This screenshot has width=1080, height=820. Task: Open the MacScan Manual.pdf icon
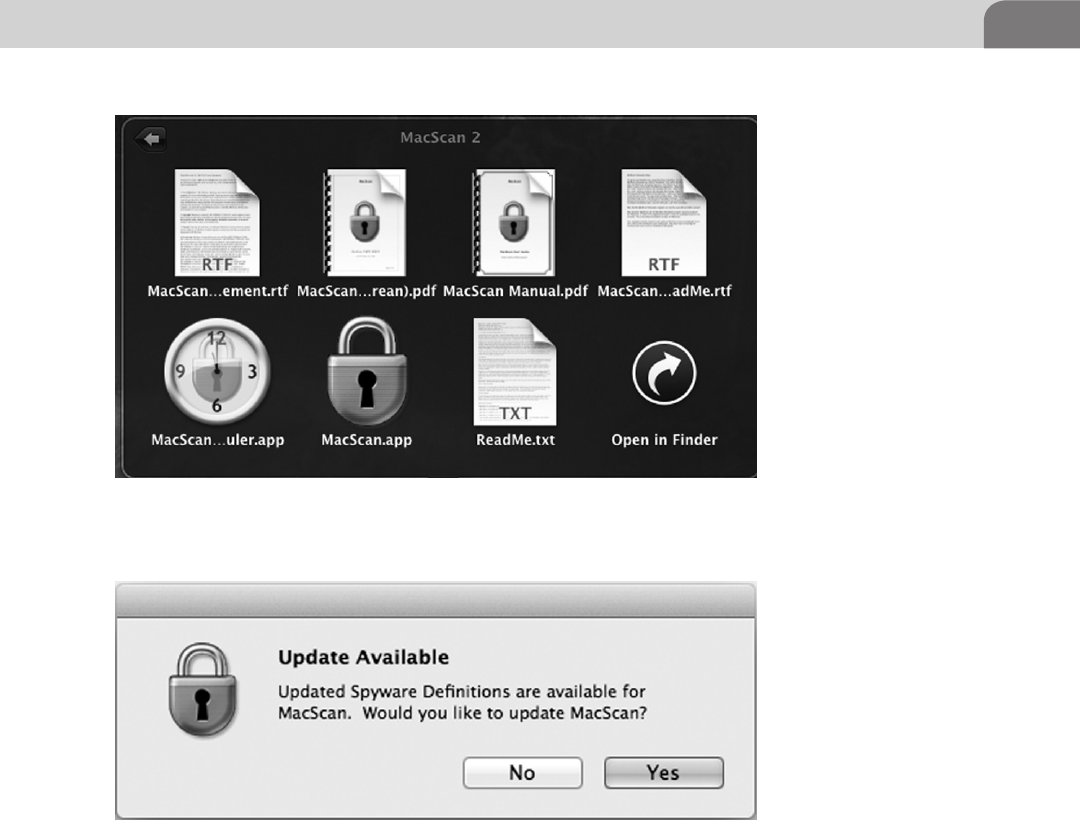[514, 222]
